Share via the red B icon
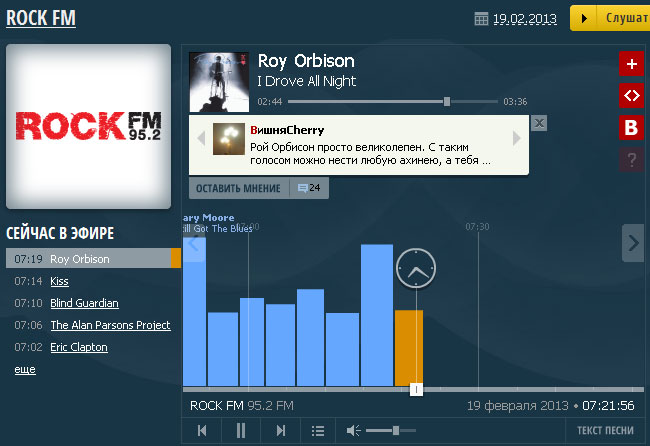 point(631,127)
